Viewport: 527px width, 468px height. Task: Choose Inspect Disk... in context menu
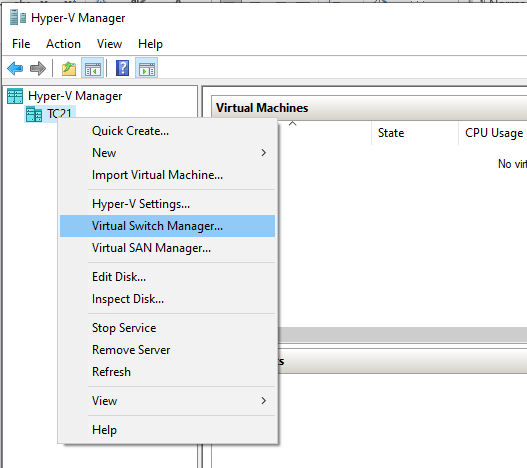tap(167, 299)
